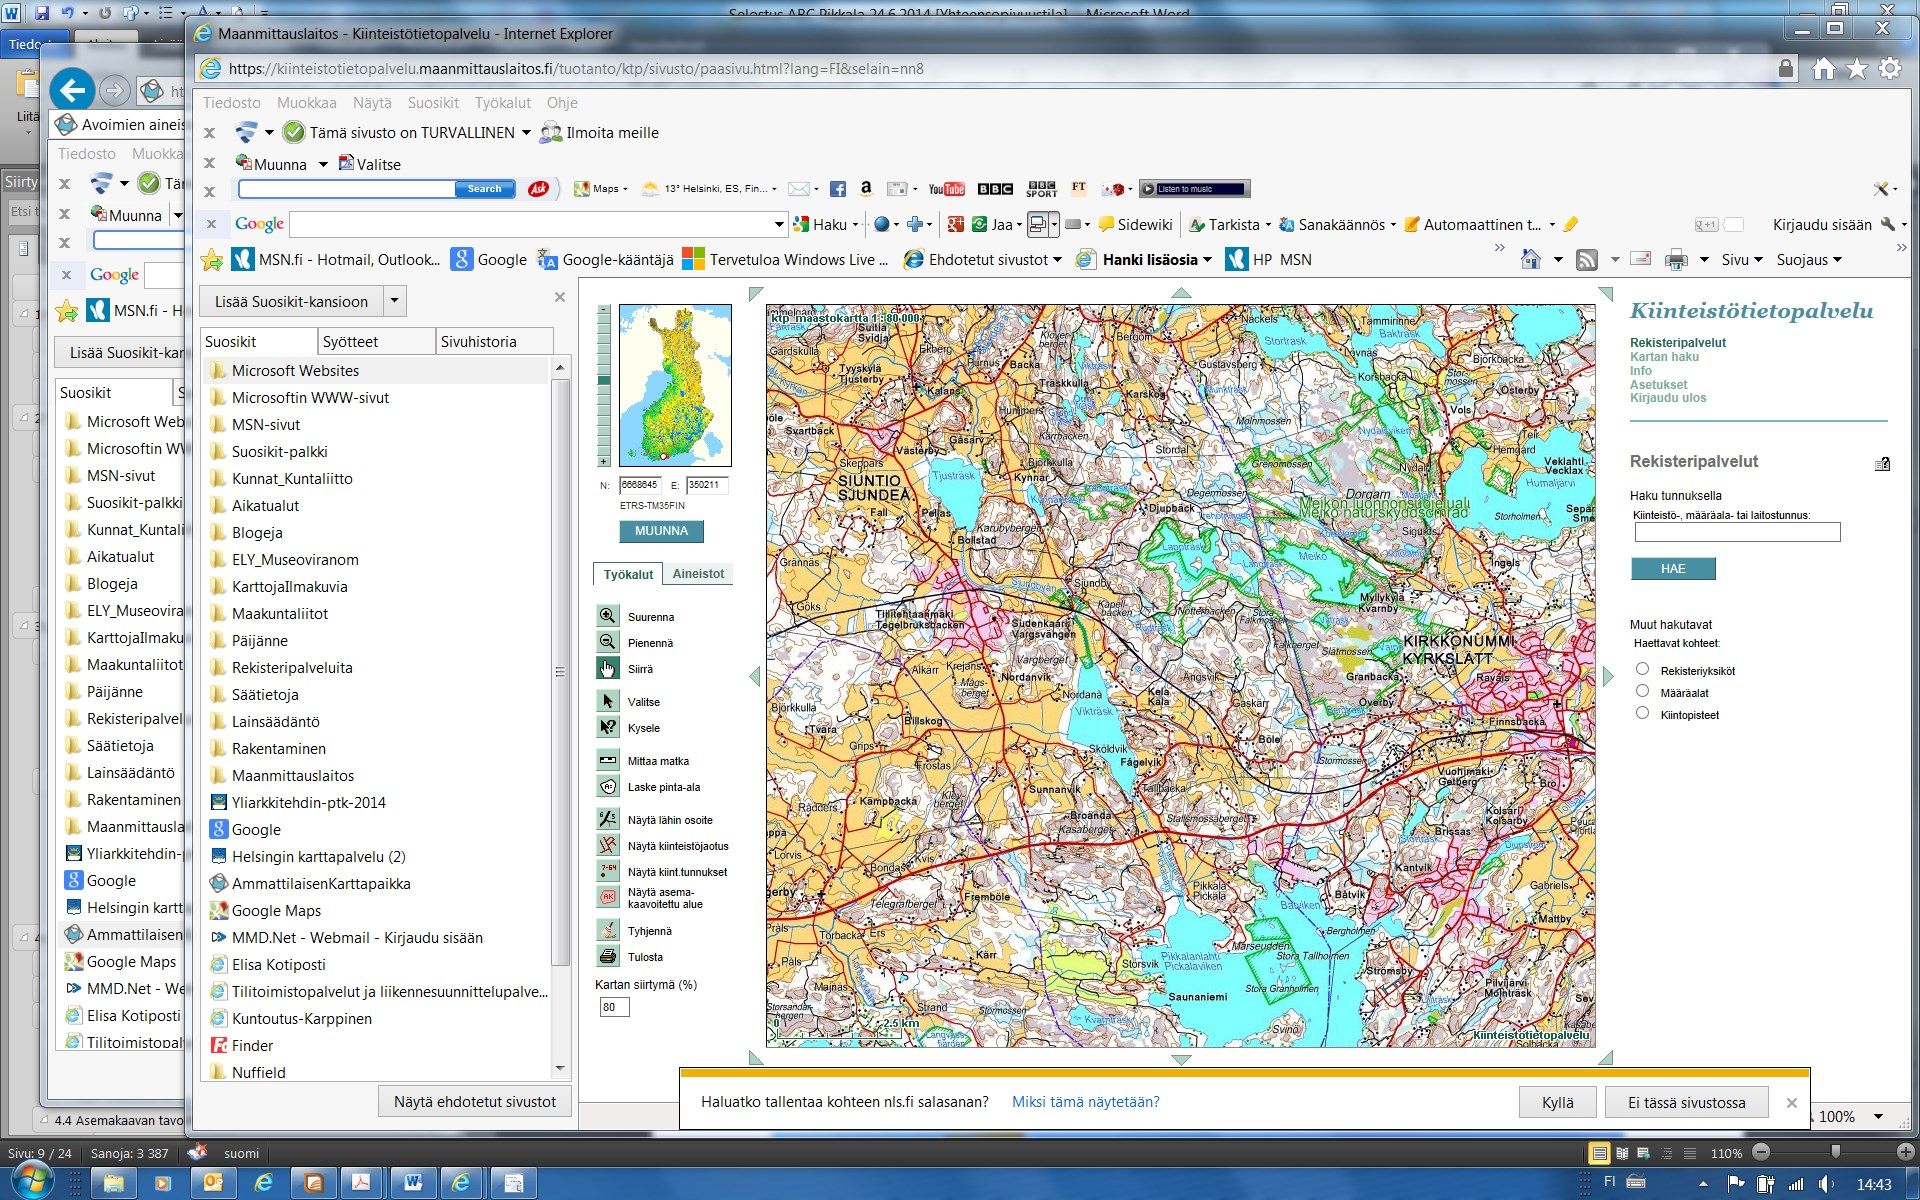Open the Google toolbar search field dropdown

779,225
